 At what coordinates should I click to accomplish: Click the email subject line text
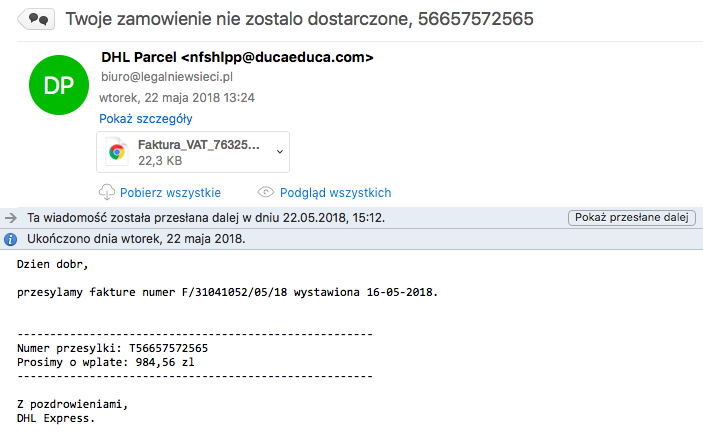click(299, 19)
